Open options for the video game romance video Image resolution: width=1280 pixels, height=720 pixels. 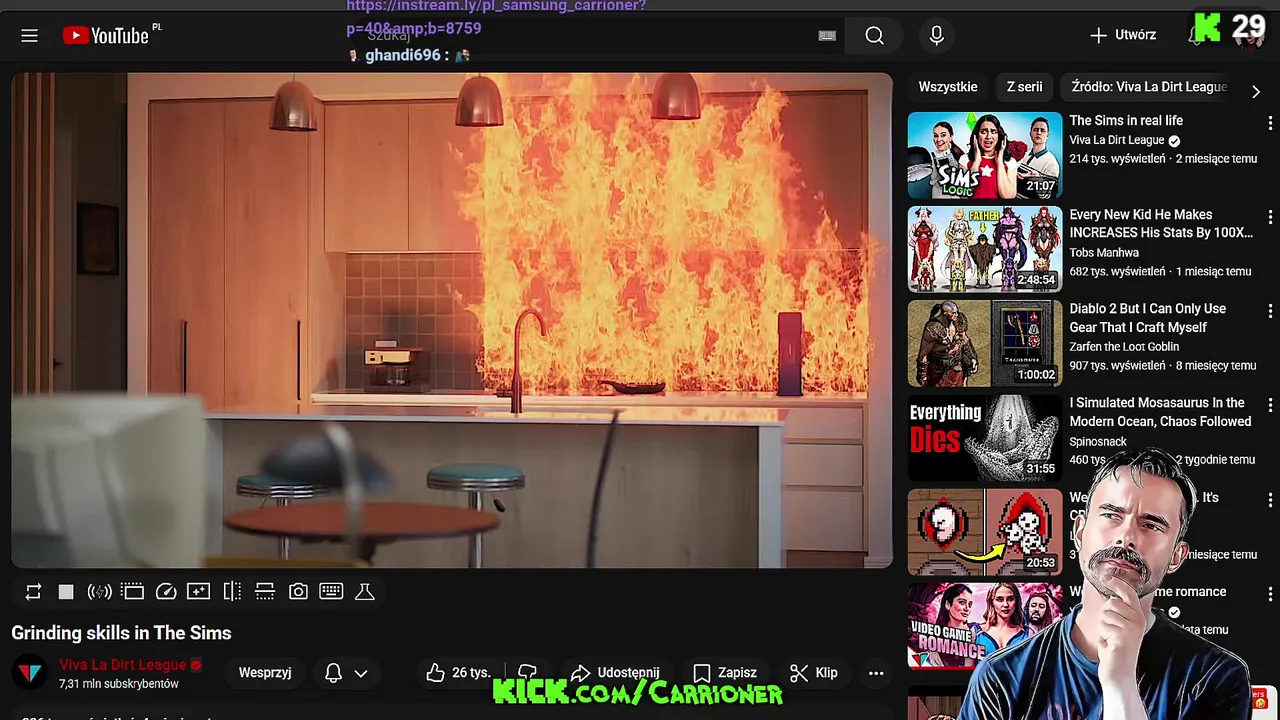pyautogui.click(x=1270, y=594)
